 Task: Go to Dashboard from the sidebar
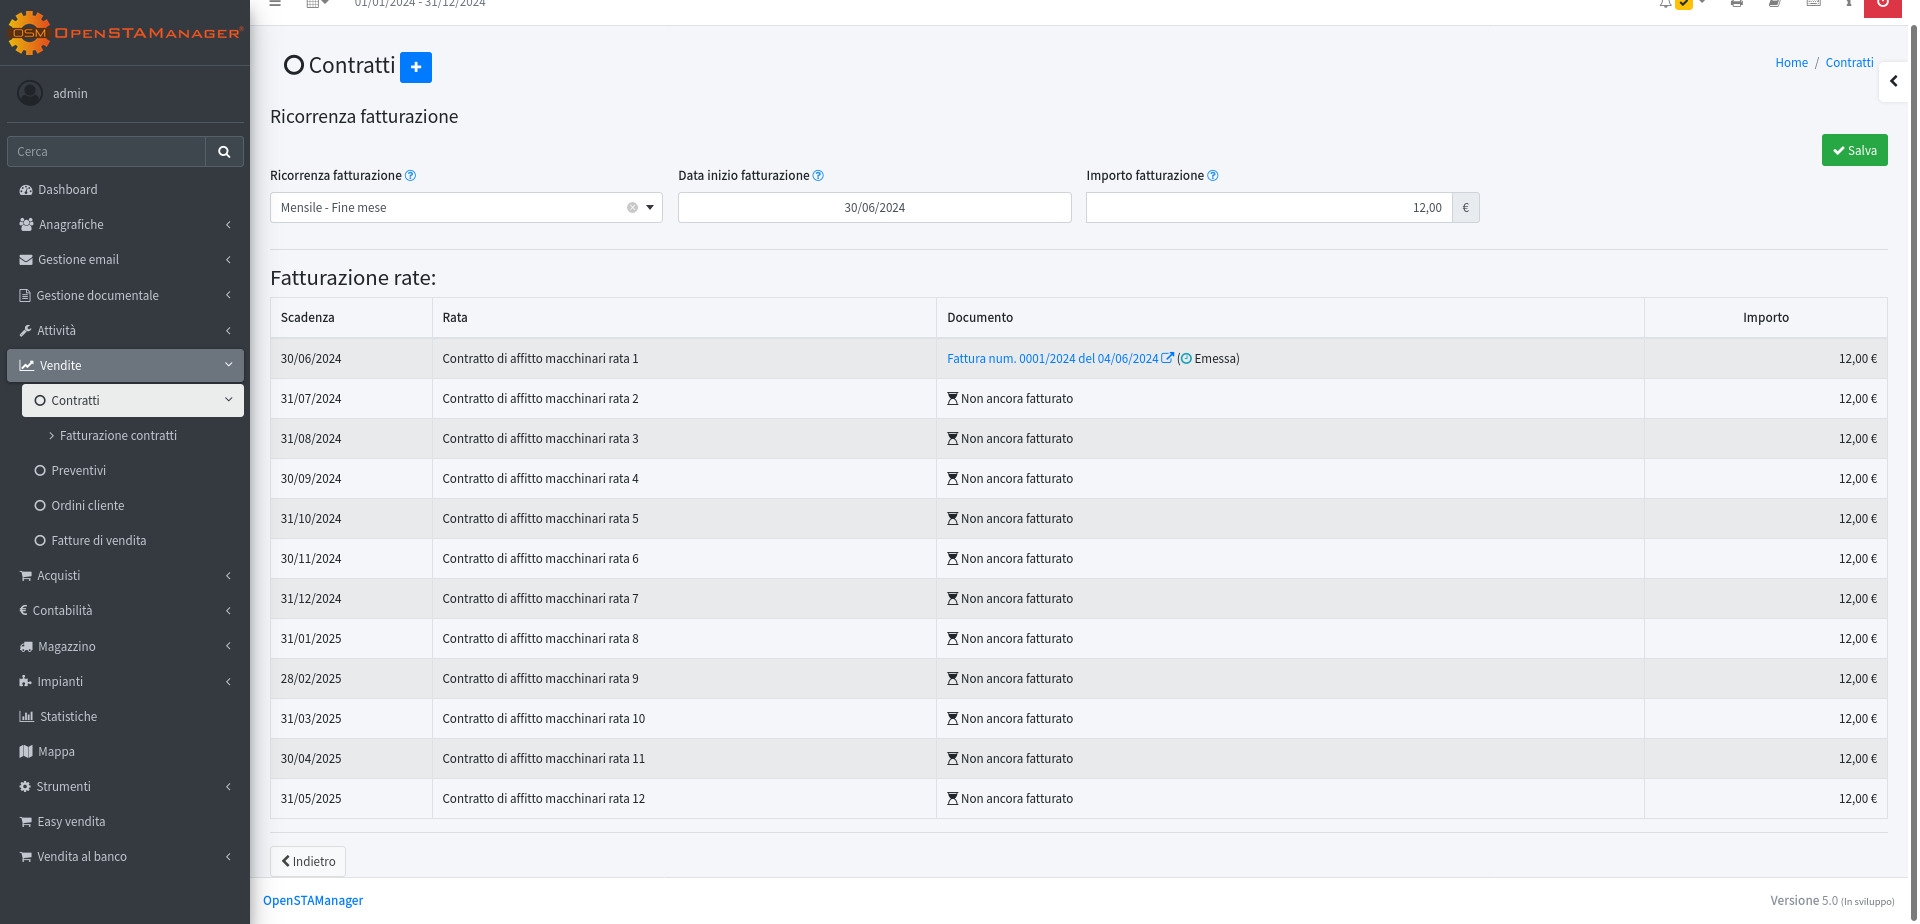click(68, 190)
